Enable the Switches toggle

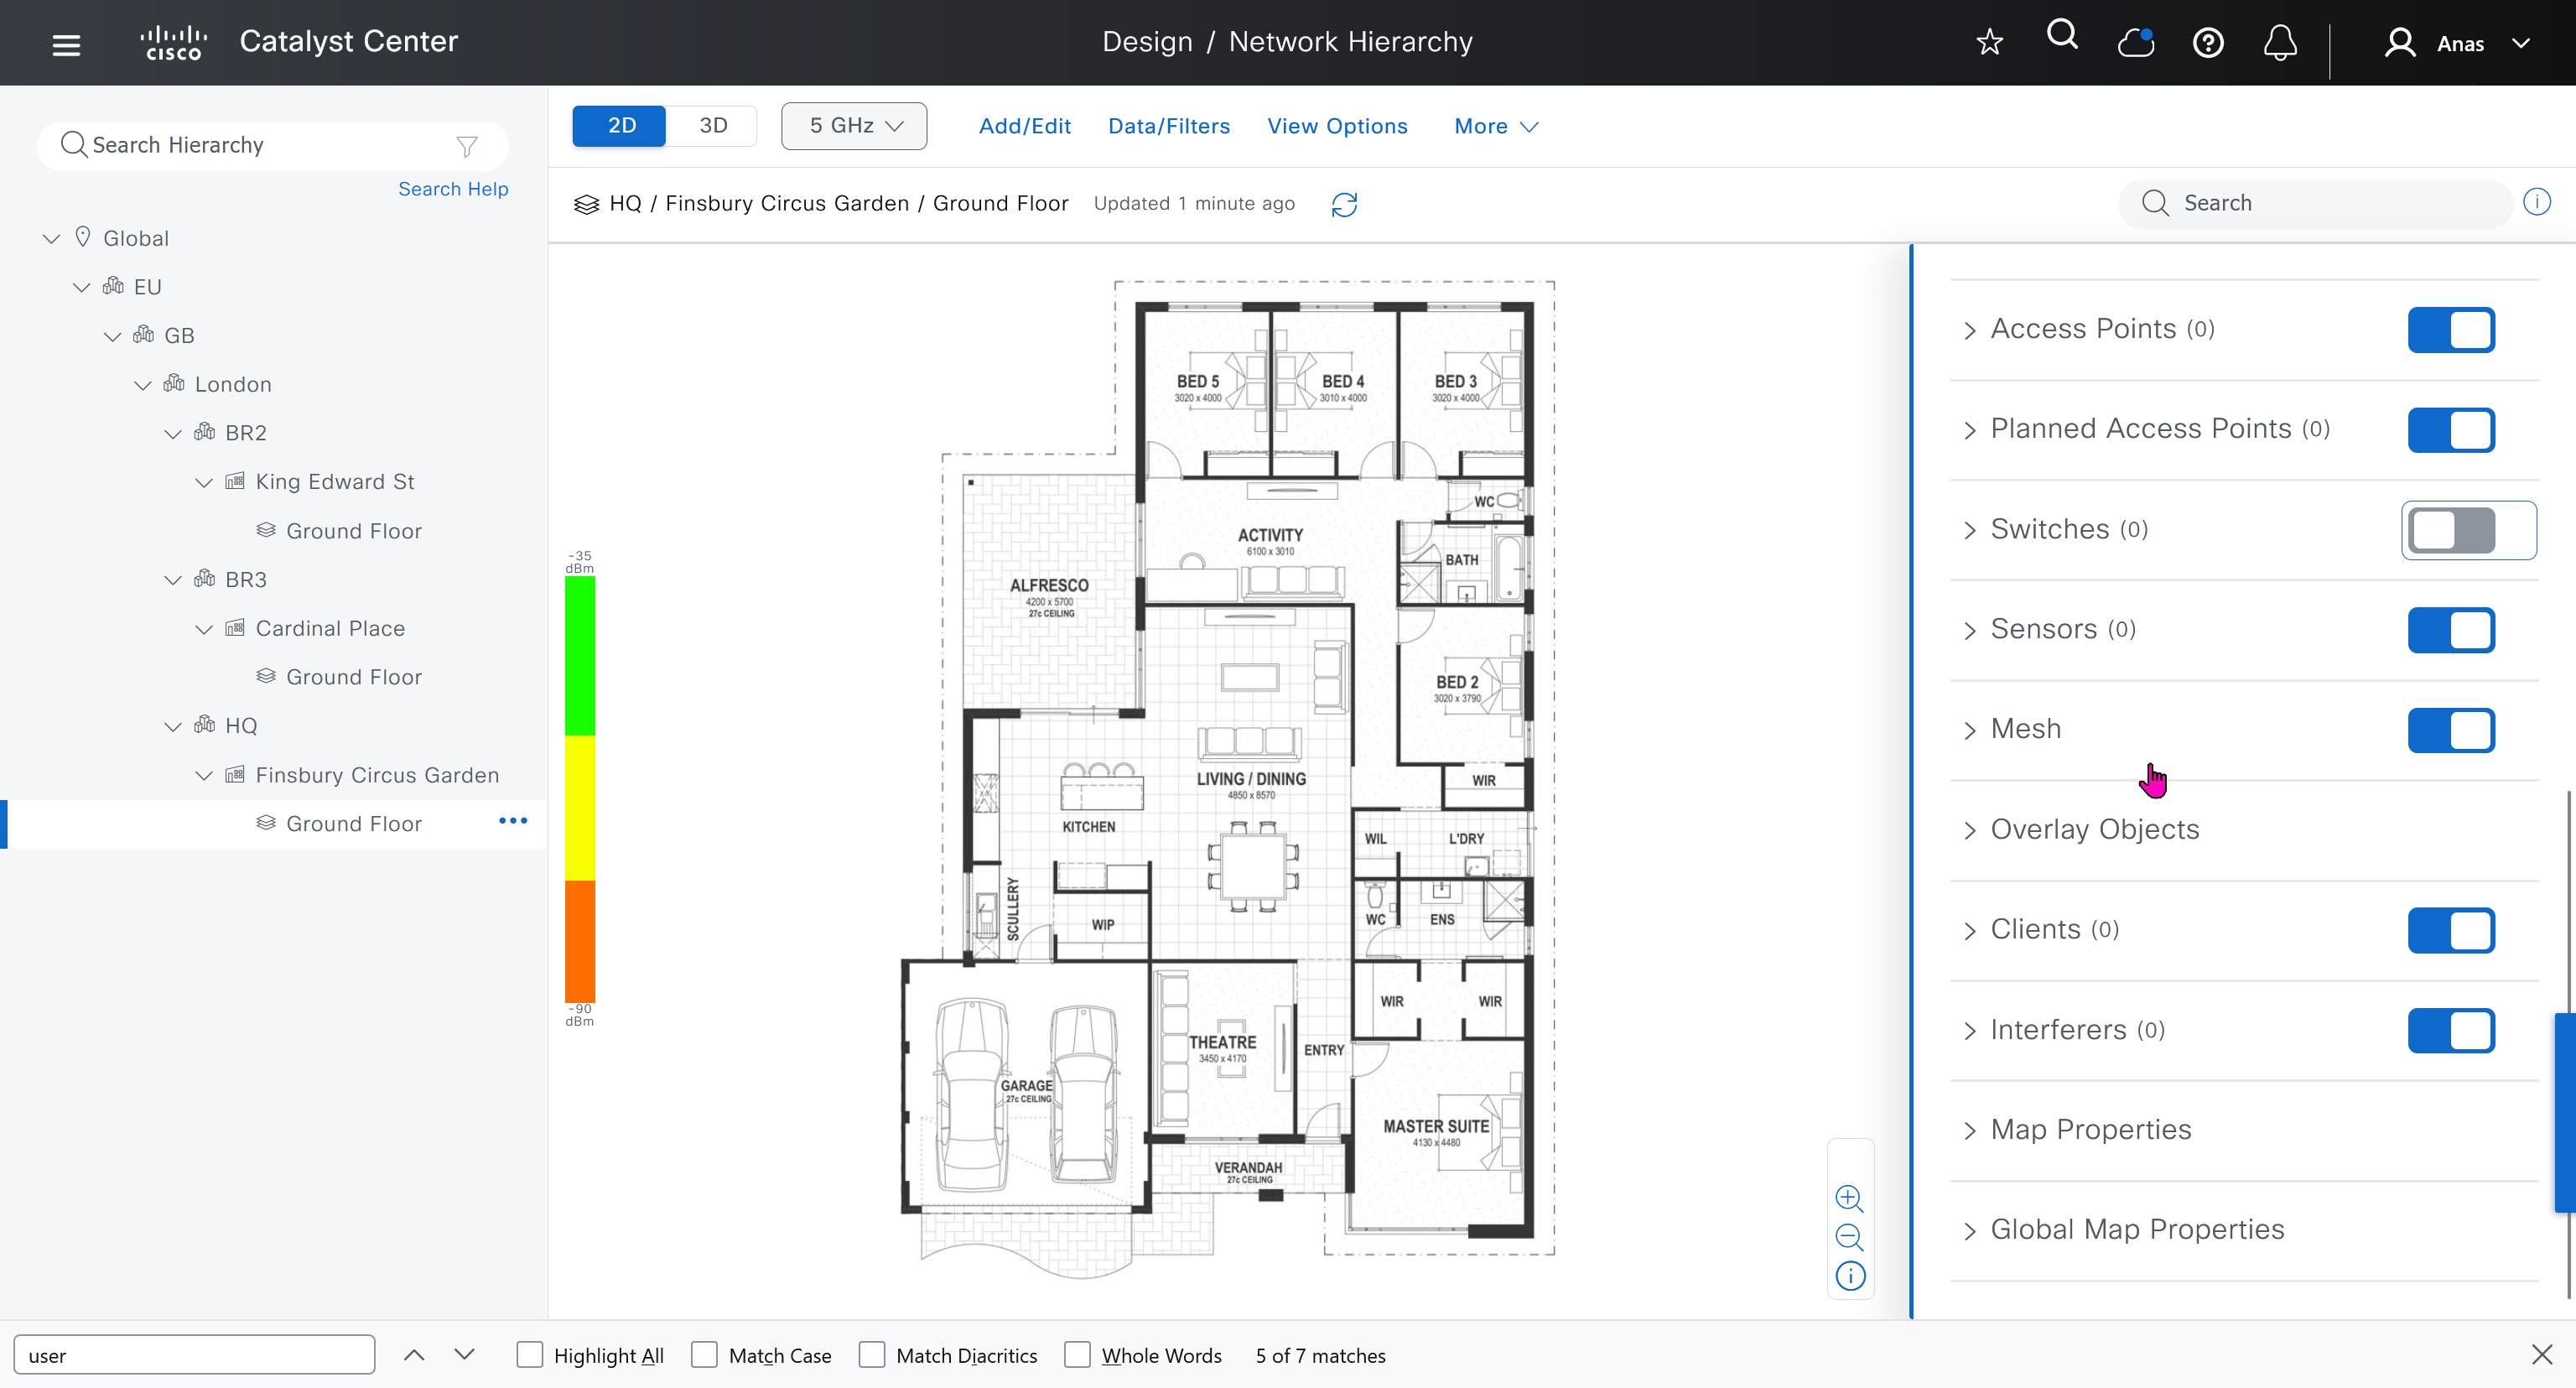(2451, 530)
